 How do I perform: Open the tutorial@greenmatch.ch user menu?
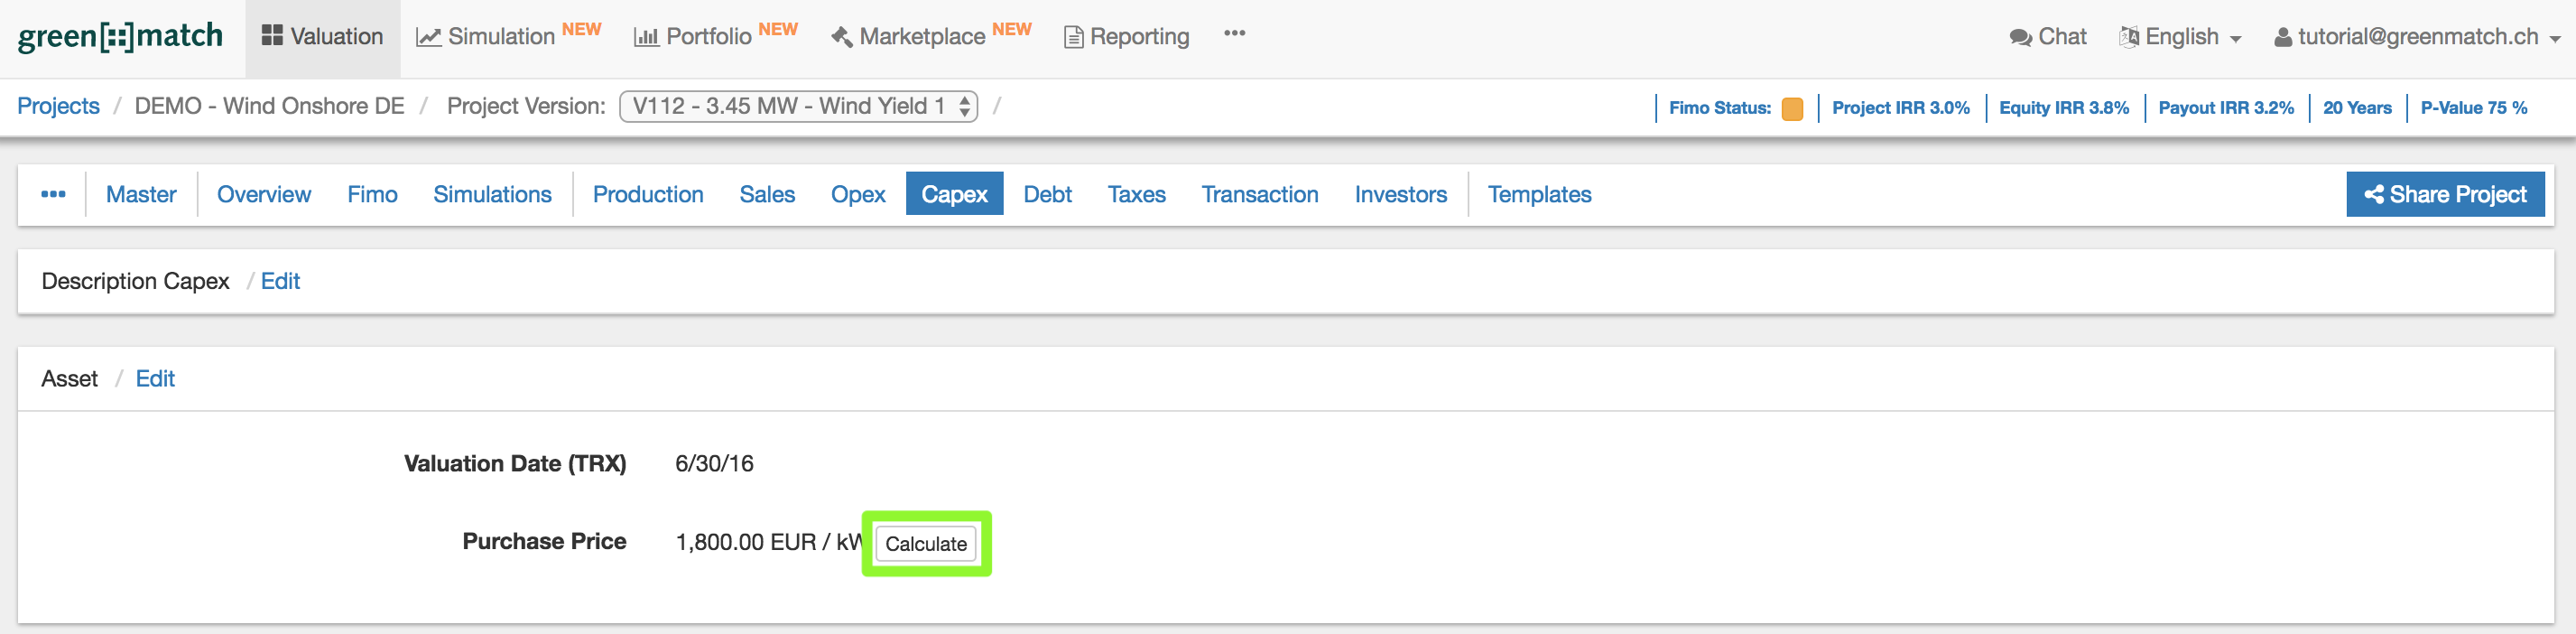[x=2416, y=38]
